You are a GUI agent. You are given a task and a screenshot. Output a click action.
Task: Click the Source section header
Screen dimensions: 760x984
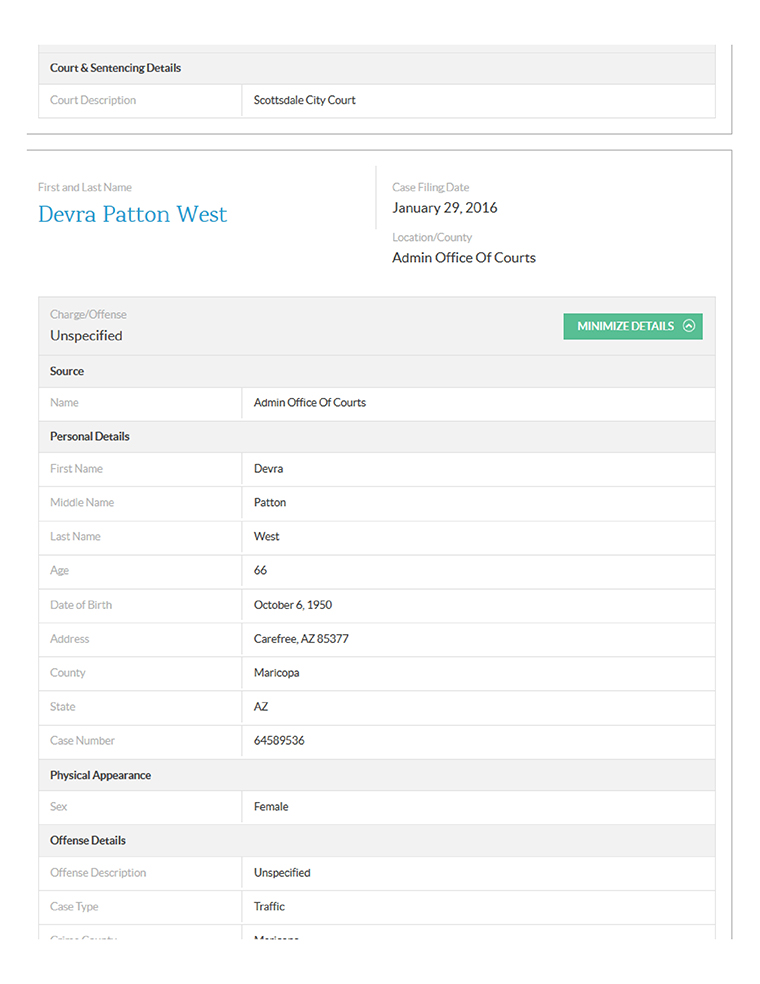(67, 371)
